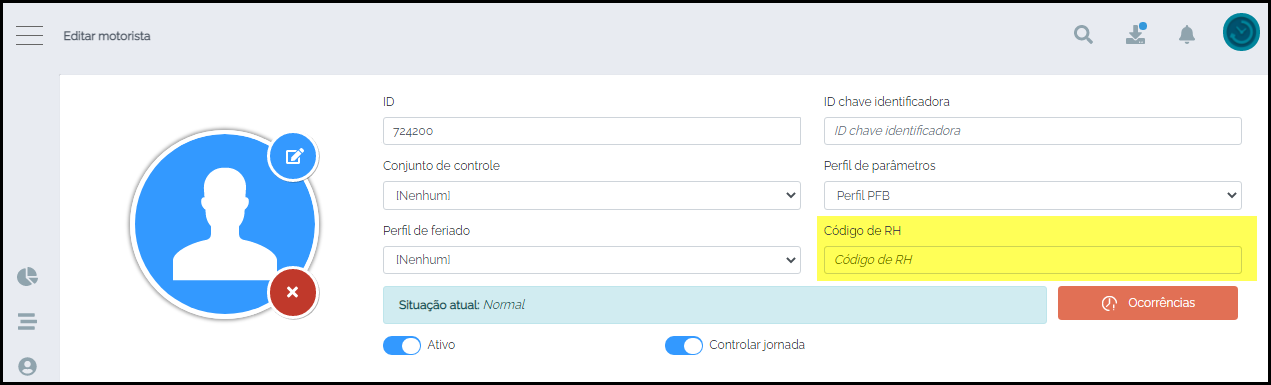
Task: Expand the Conjunto de controle dropdown
Action: [592, 195]
